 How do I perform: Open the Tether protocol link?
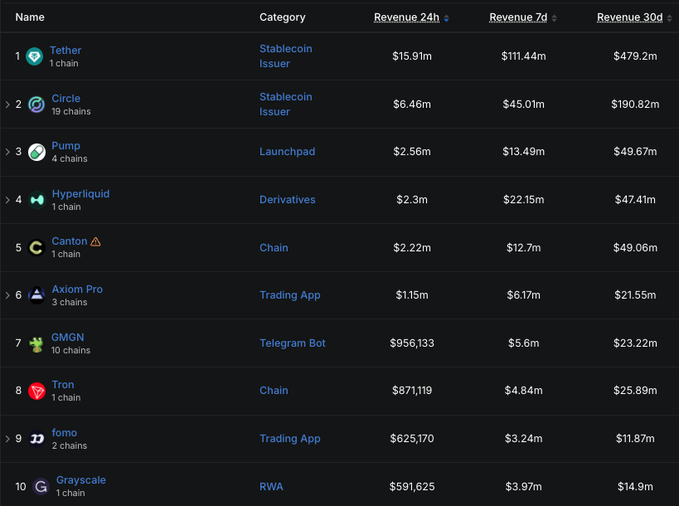(65, 50)
